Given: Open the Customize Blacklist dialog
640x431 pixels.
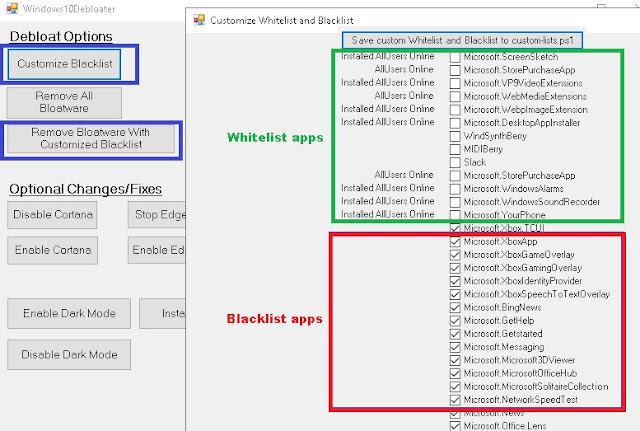Looking at the screenshot, I should click(x=64, y=64).
